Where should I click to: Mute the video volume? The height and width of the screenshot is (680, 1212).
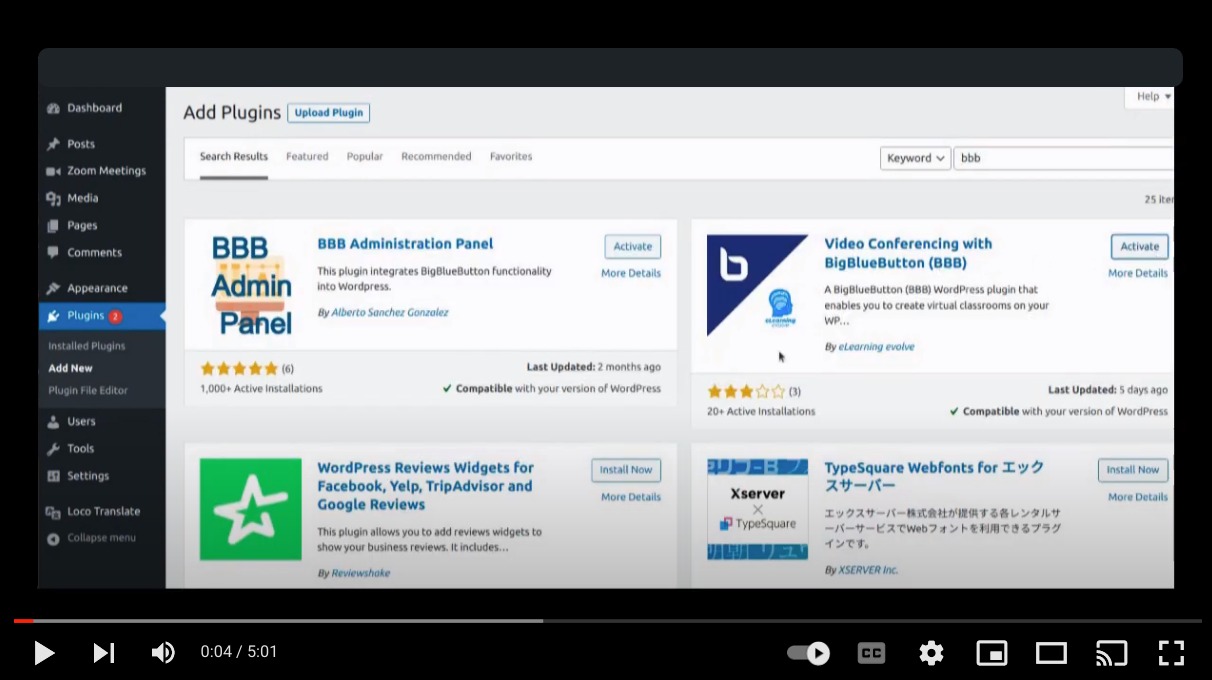point(163,653)
